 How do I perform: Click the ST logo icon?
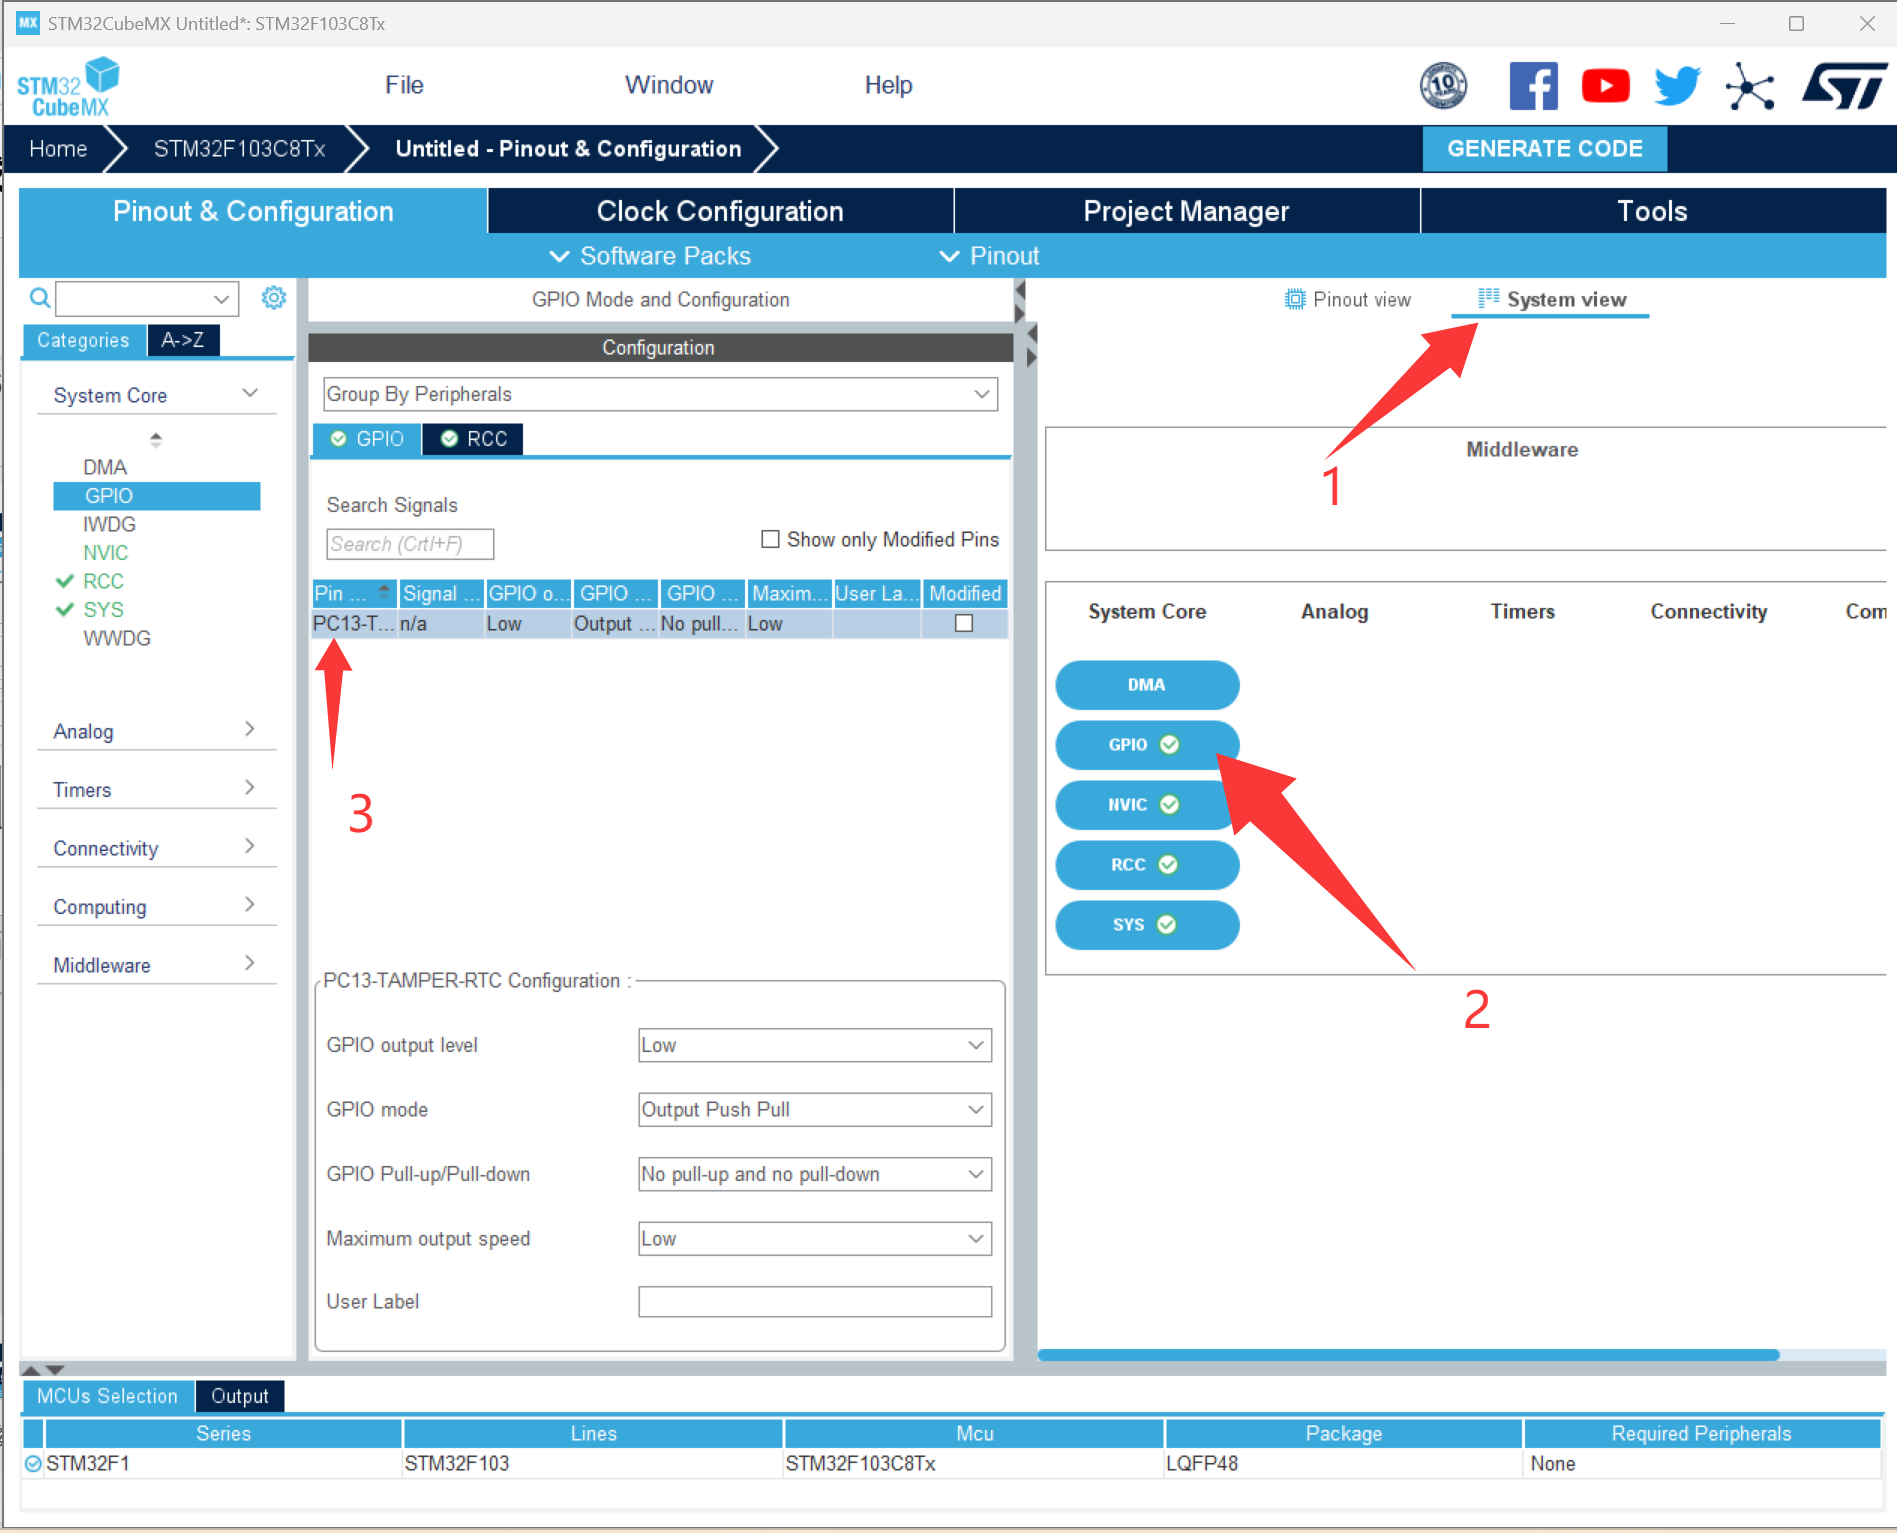1844,86
